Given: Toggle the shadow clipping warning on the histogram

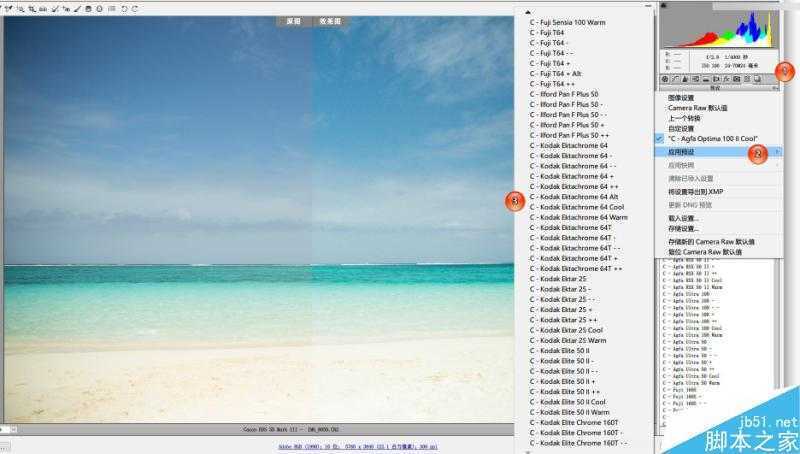Looking at the screenshot, I should [663, 5].
